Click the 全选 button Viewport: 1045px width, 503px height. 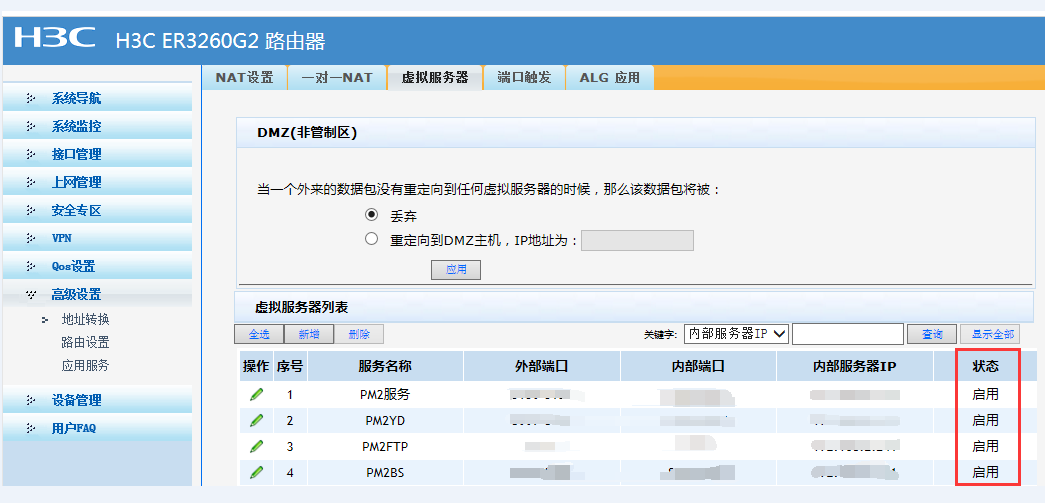(259, 334)
